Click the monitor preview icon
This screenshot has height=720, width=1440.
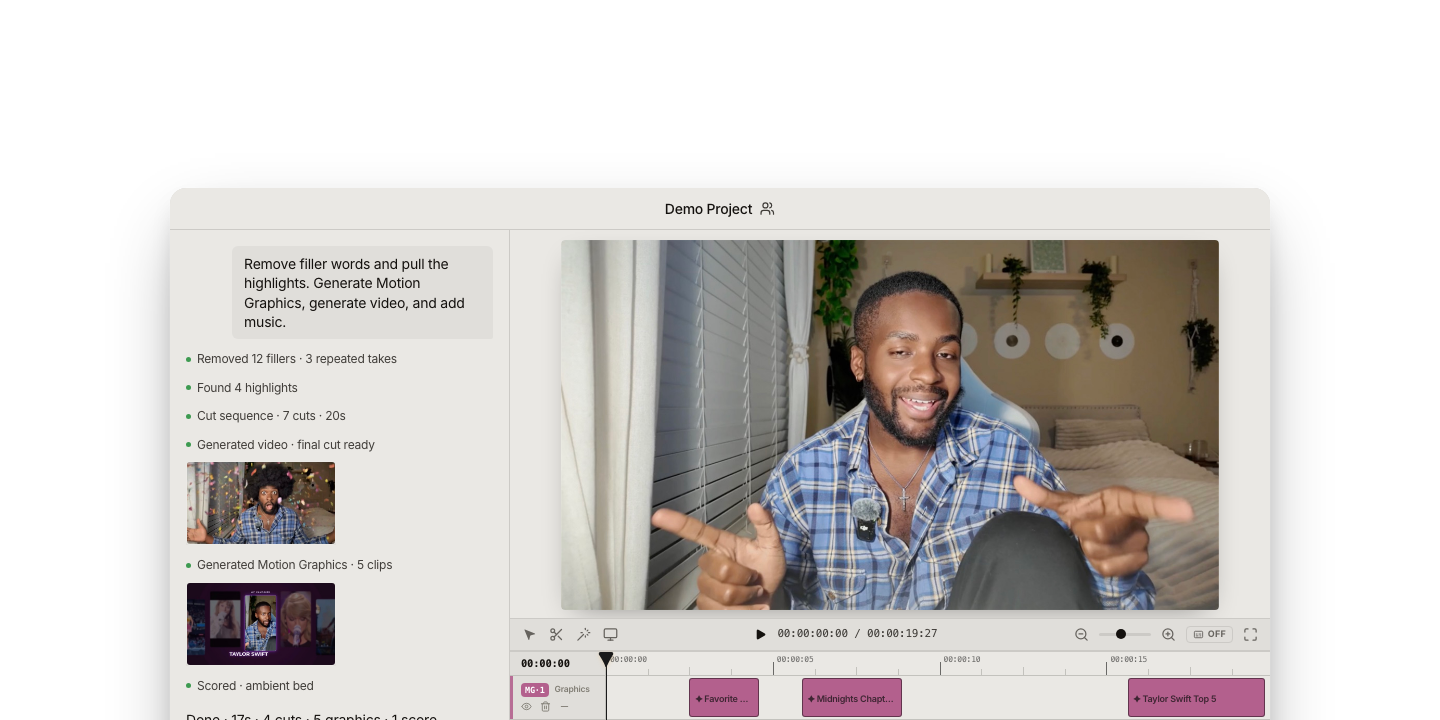click(x=610, y=634)
